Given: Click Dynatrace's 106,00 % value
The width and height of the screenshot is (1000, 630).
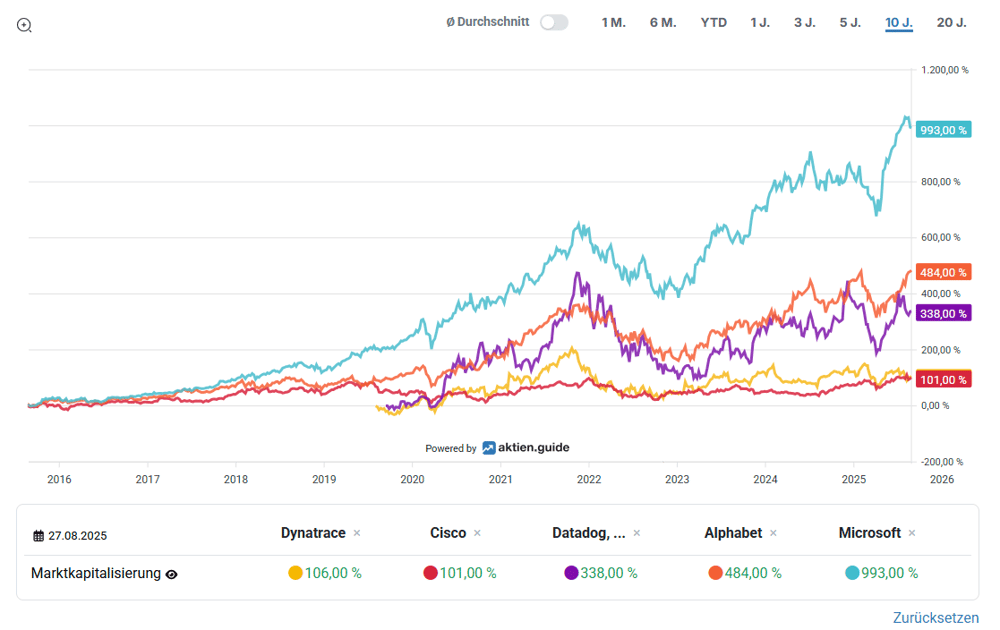Looking at the screenshot, I should coord(333,573).
